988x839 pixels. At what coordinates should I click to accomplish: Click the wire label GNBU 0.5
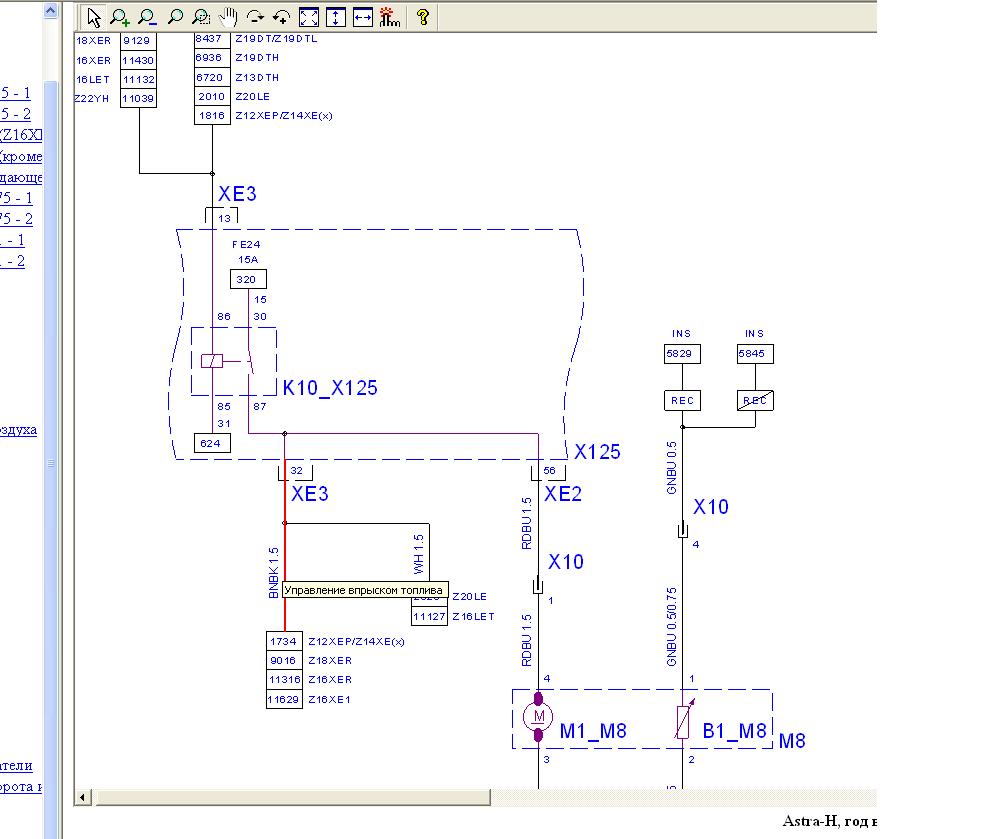[671, 467]
